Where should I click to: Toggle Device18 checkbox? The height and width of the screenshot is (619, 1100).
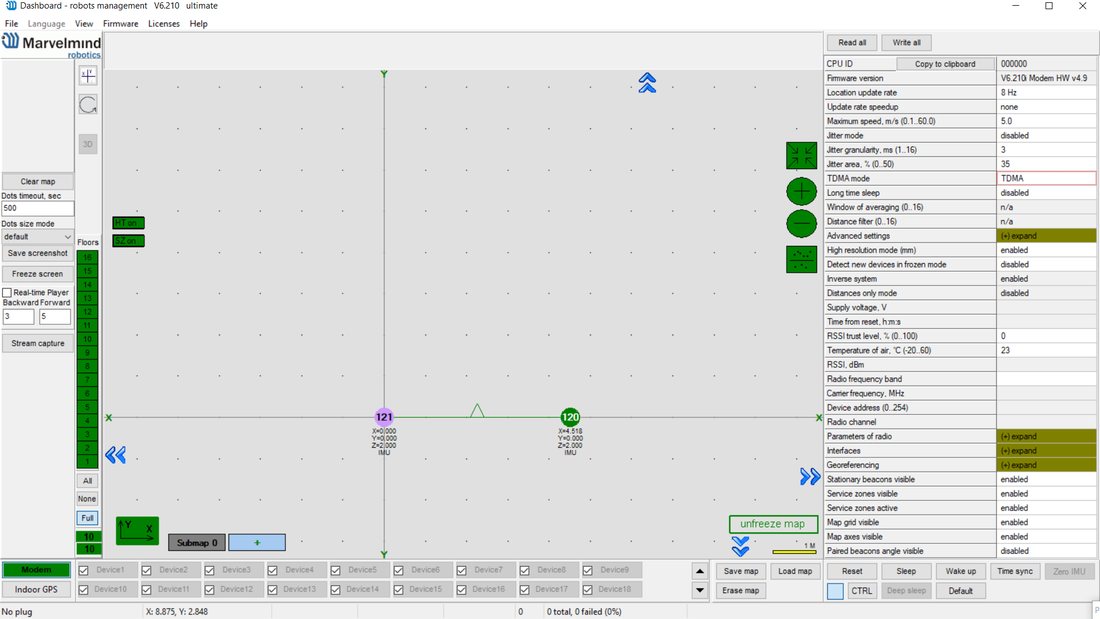(x=588, y=590)
